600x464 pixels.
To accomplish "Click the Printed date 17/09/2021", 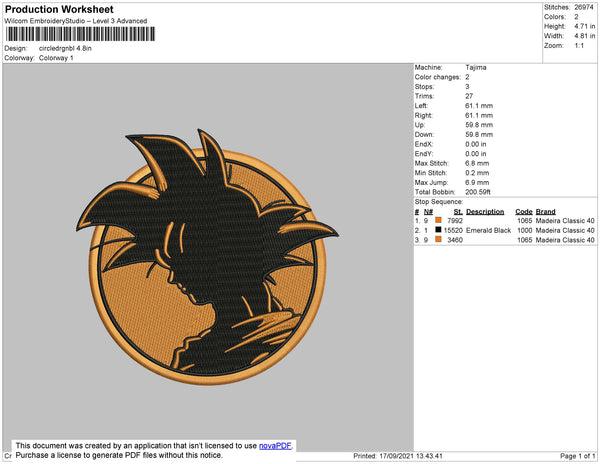I will click(x=398, y=456).
